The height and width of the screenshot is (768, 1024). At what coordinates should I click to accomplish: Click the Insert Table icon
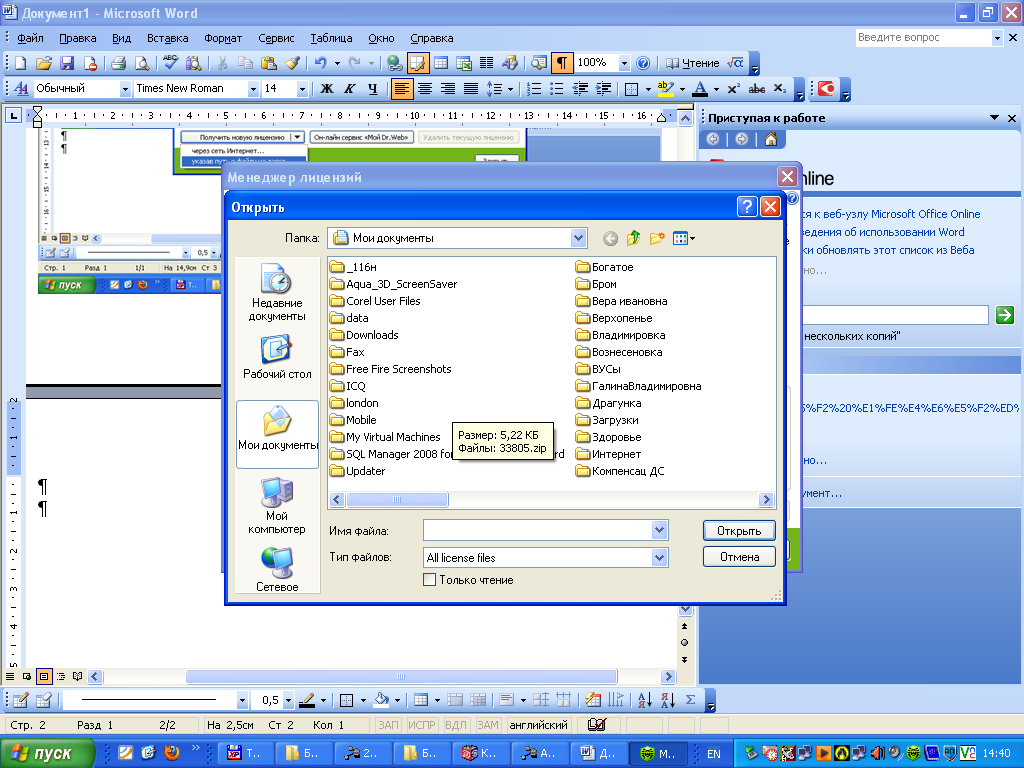point(441,63)
